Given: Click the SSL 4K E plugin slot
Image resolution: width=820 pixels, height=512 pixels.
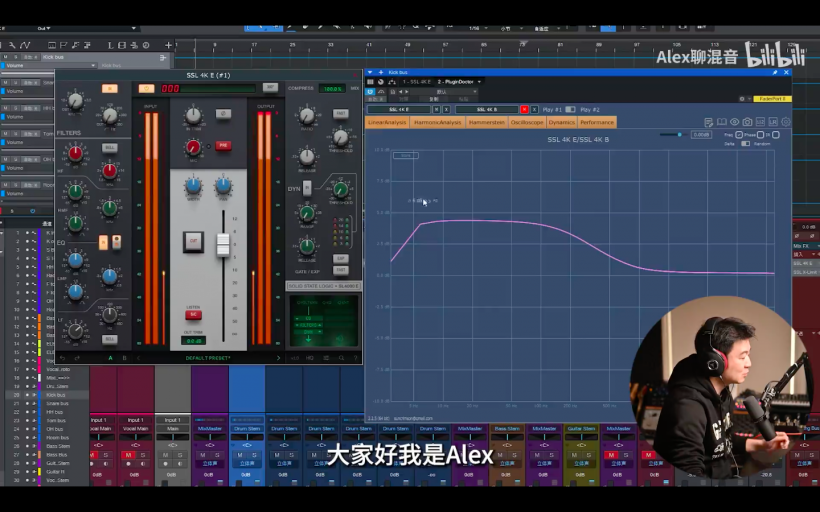Looking at the screenshot, I should 400,110.
